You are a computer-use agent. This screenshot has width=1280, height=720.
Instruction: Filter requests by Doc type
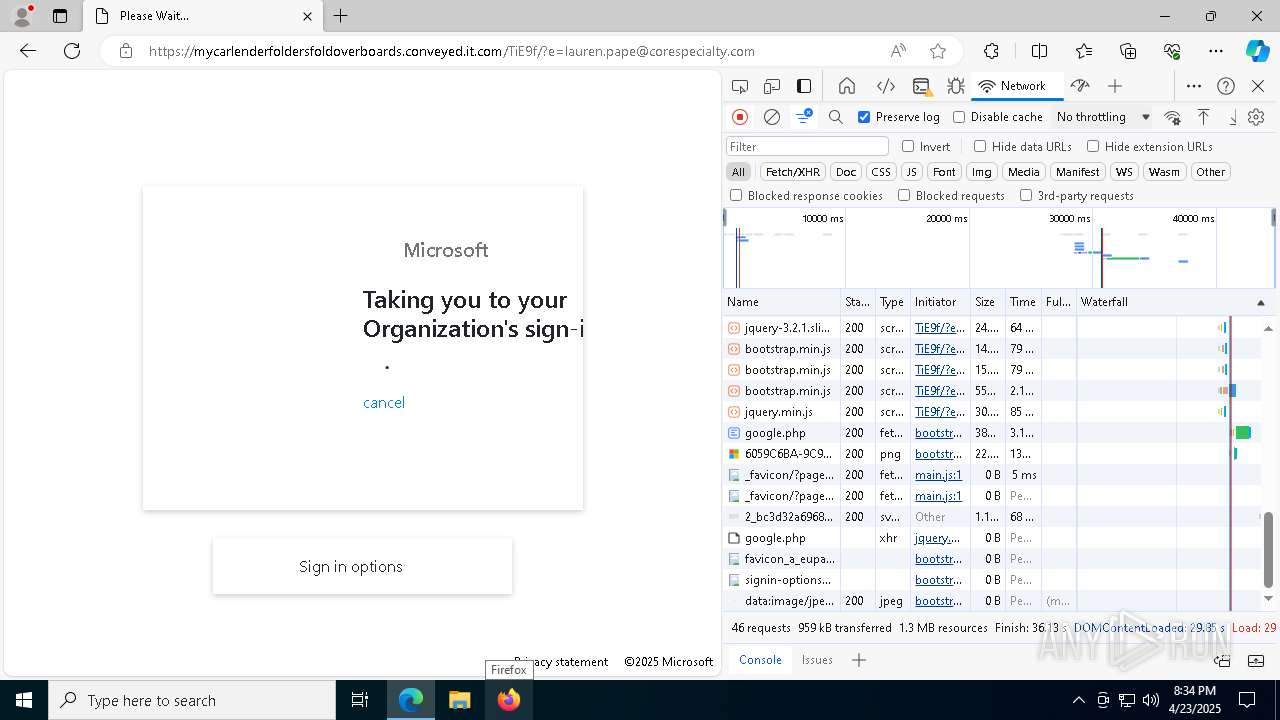846,172
